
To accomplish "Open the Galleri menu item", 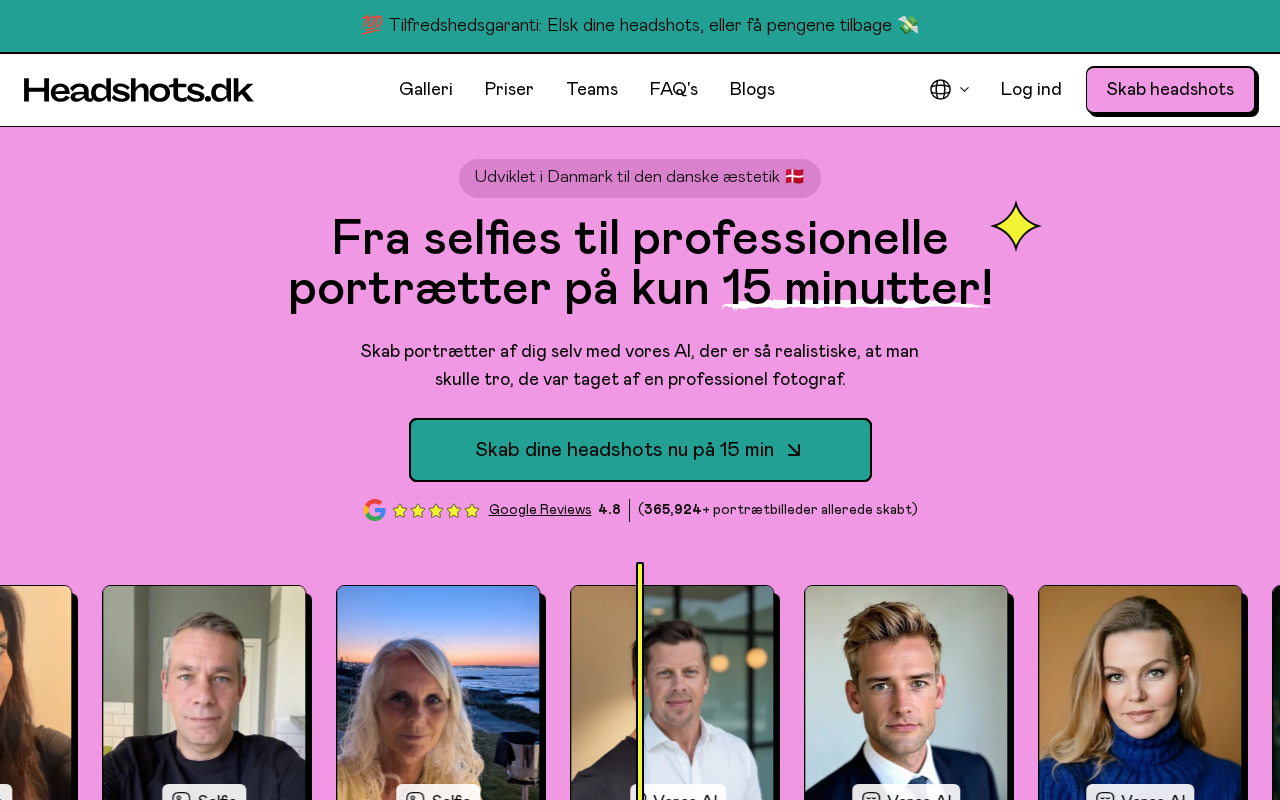I will tap(426, 90).
